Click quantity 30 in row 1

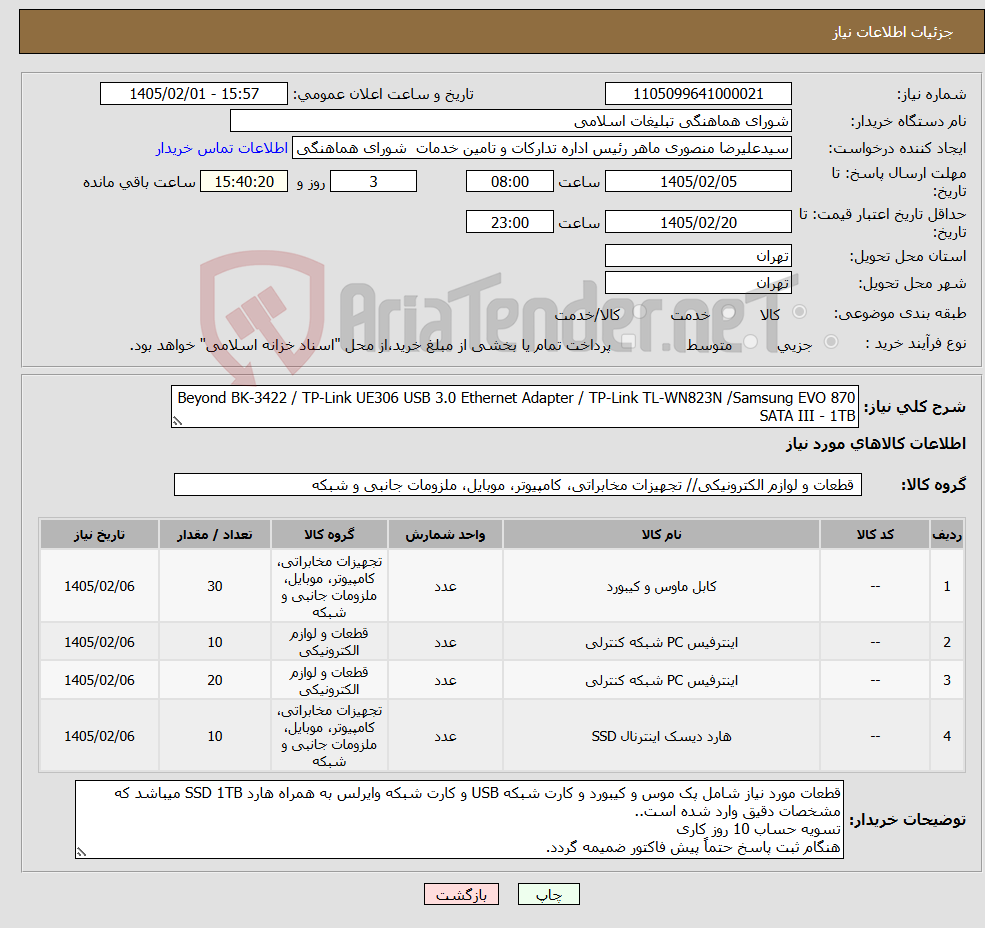pyautogui.click(x=215, y=586)
